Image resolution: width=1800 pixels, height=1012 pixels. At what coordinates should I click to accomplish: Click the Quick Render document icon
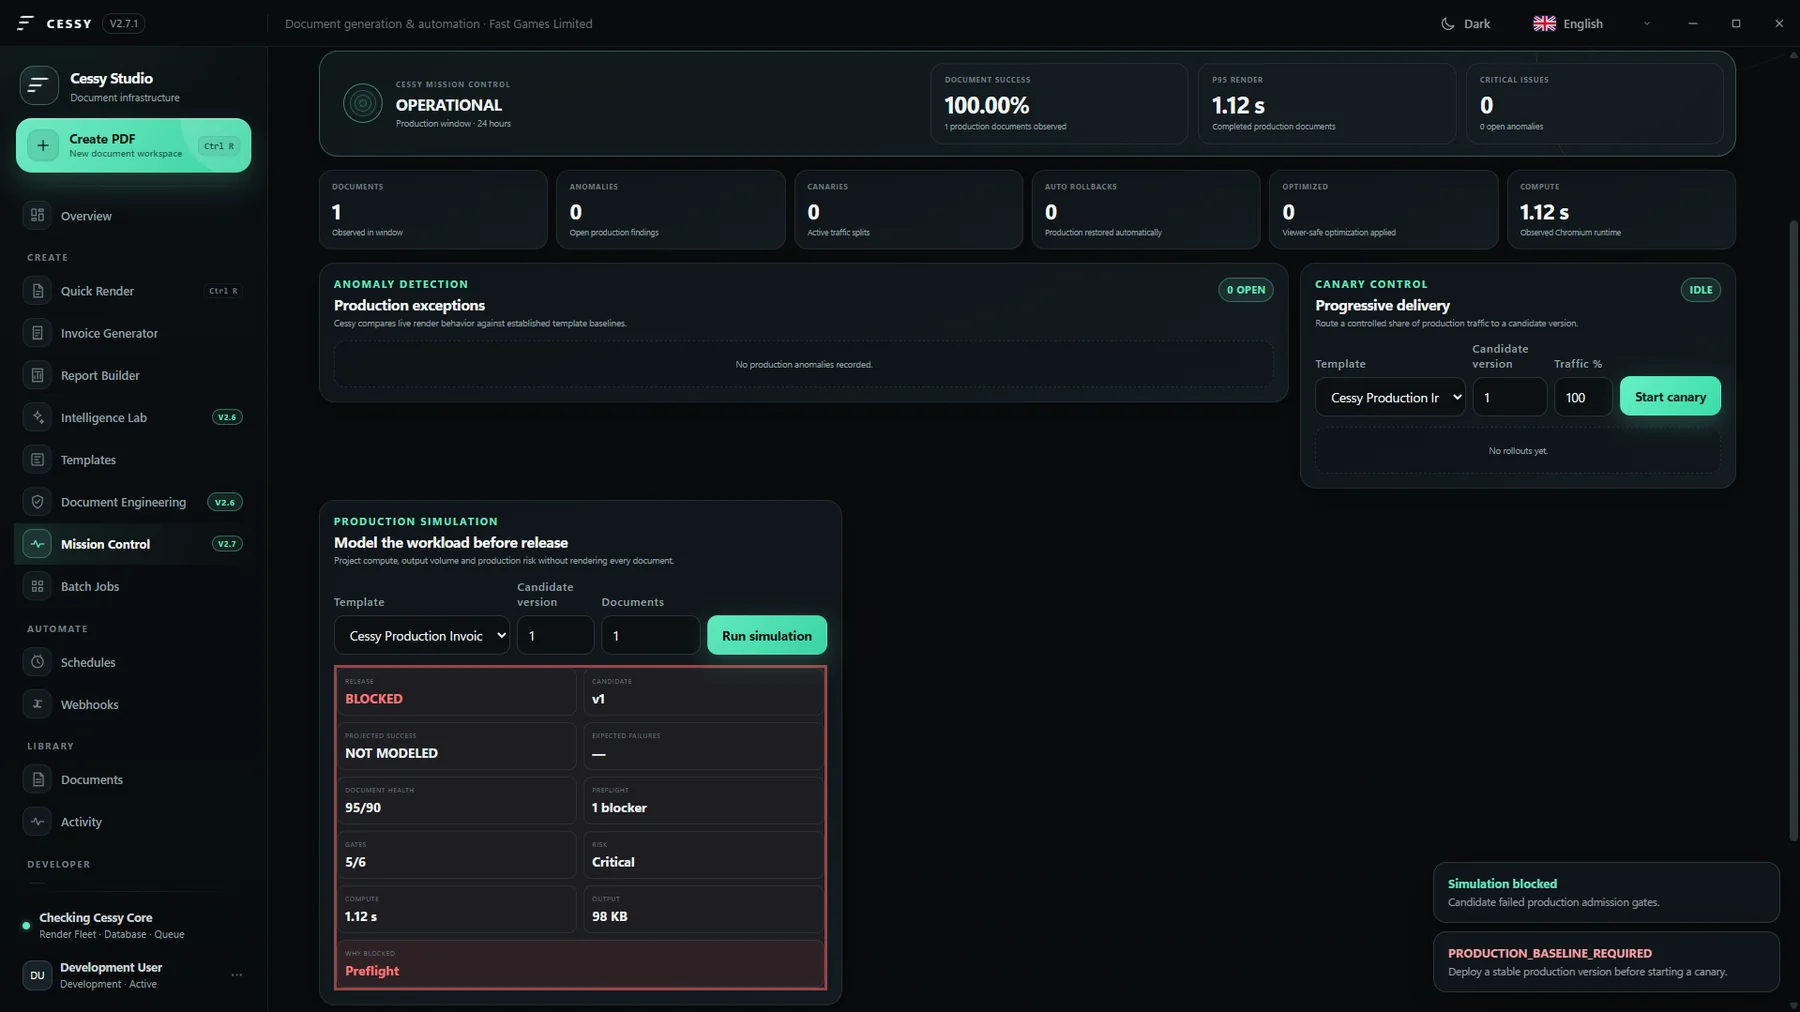pos(37,291)
